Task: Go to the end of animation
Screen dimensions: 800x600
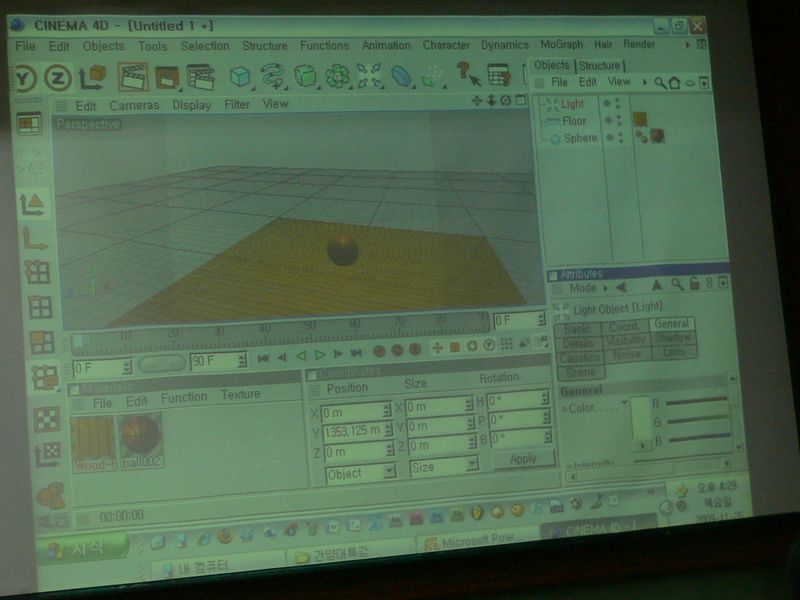Action: 357,353
